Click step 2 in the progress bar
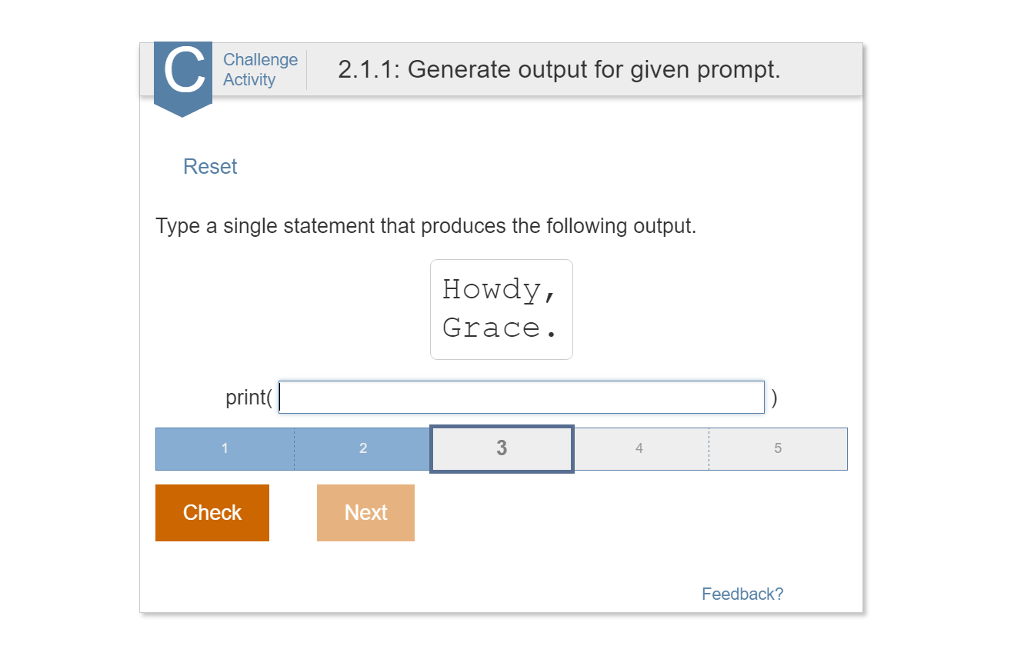 coord(362,448)
